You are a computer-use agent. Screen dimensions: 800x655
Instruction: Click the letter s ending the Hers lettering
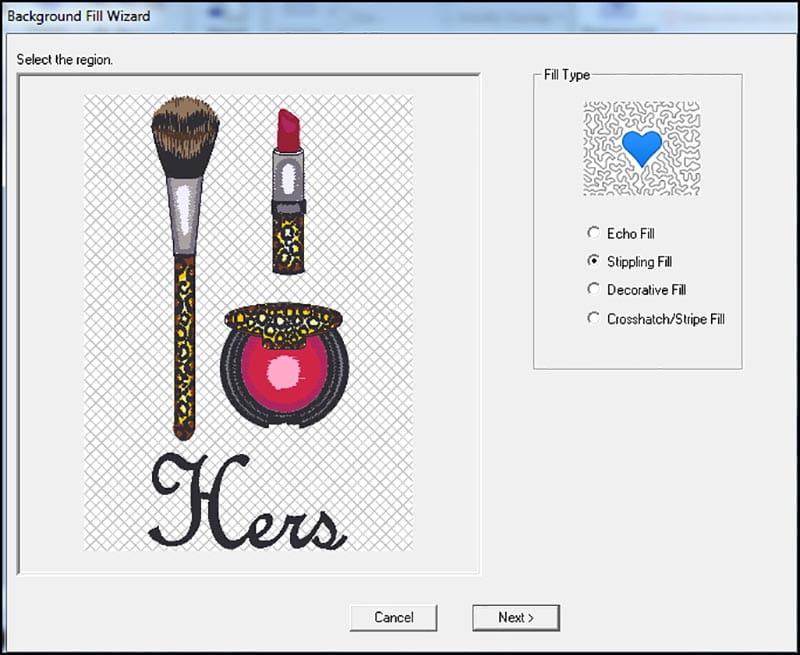tap(323, 527)
